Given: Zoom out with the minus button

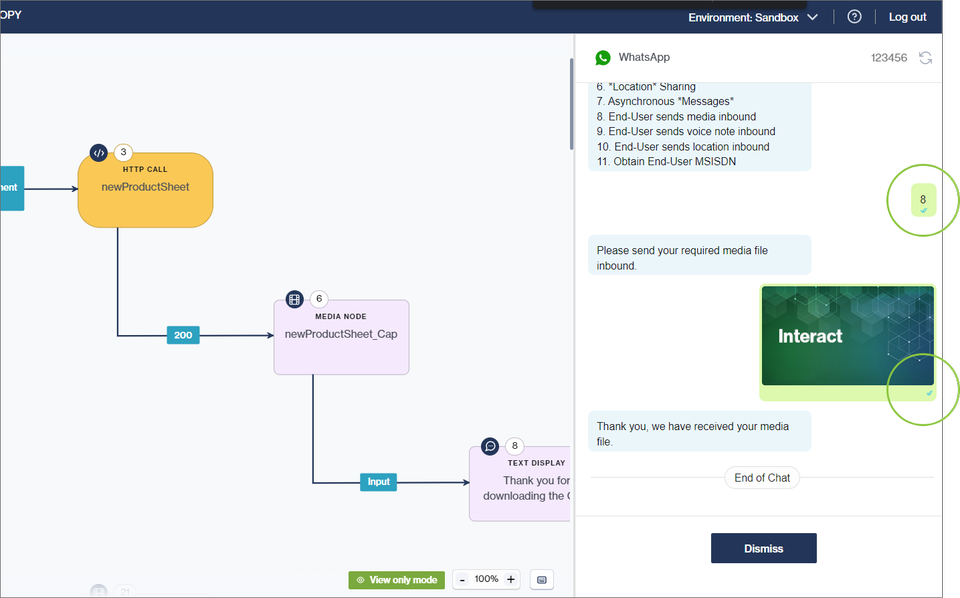Looking at the screenshot, I should point(462,579).
